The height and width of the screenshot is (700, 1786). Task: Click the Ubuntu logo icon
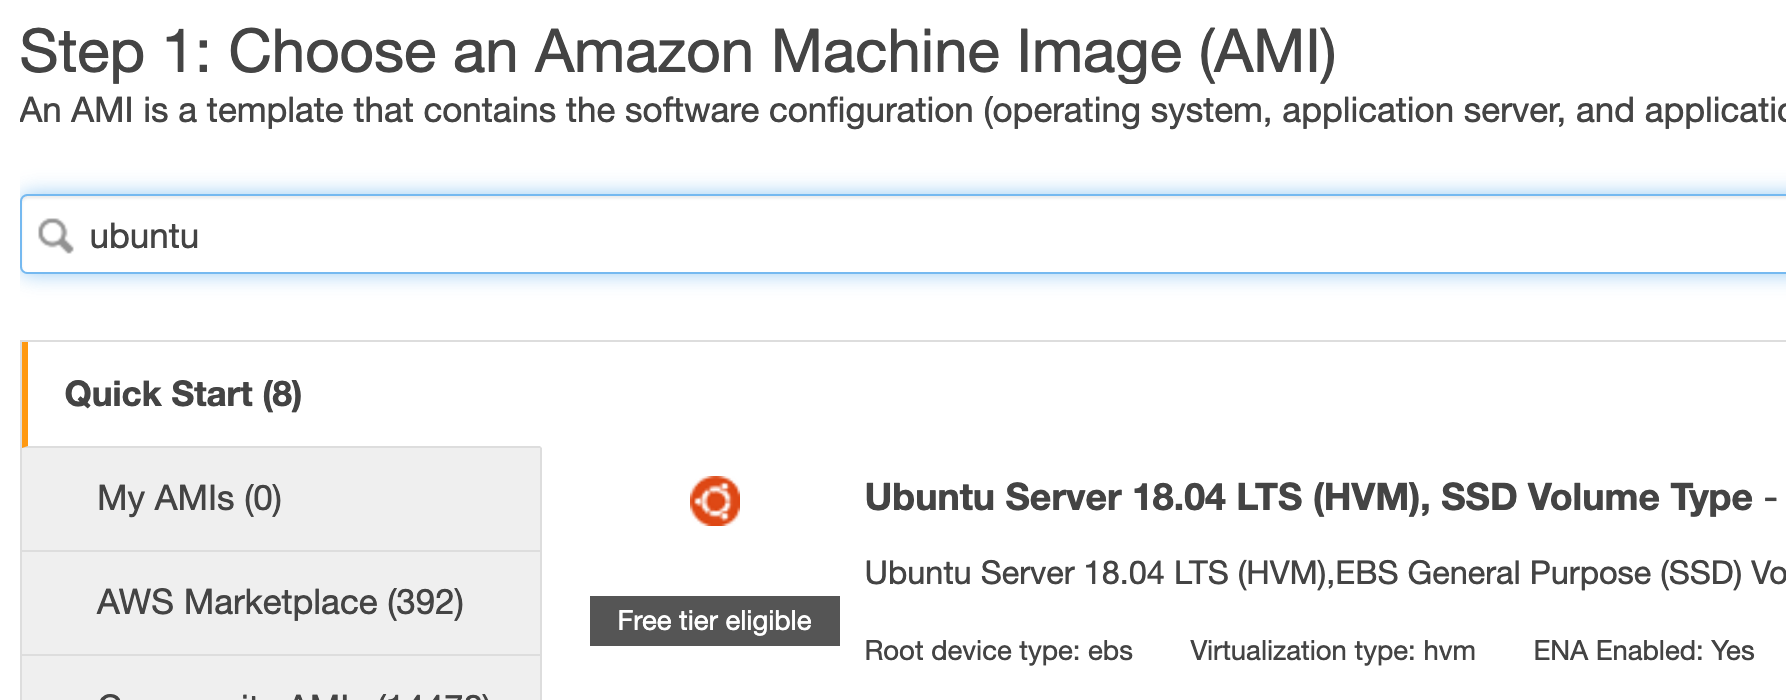715,501
